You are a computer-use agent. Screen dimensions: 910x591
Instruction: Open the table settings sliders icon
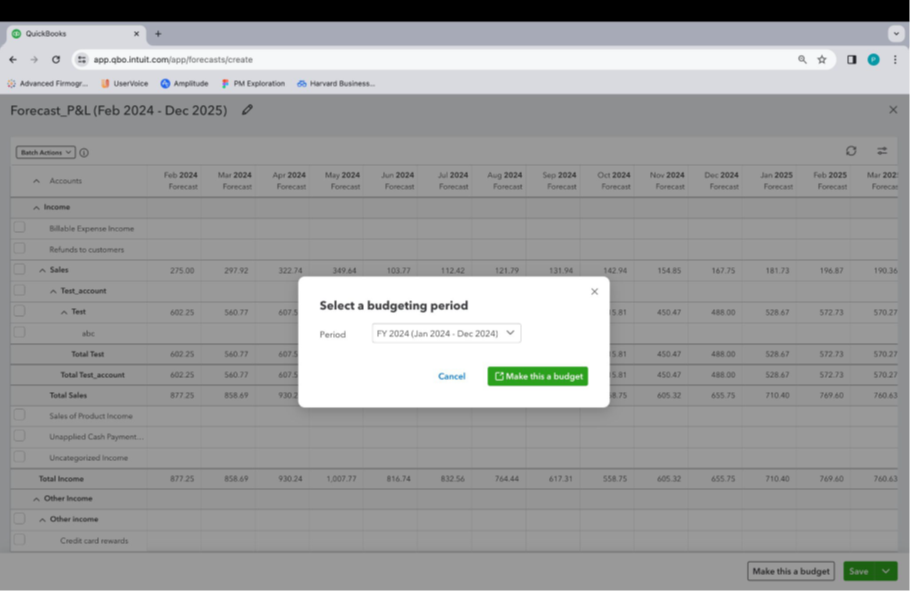(882, 151)
